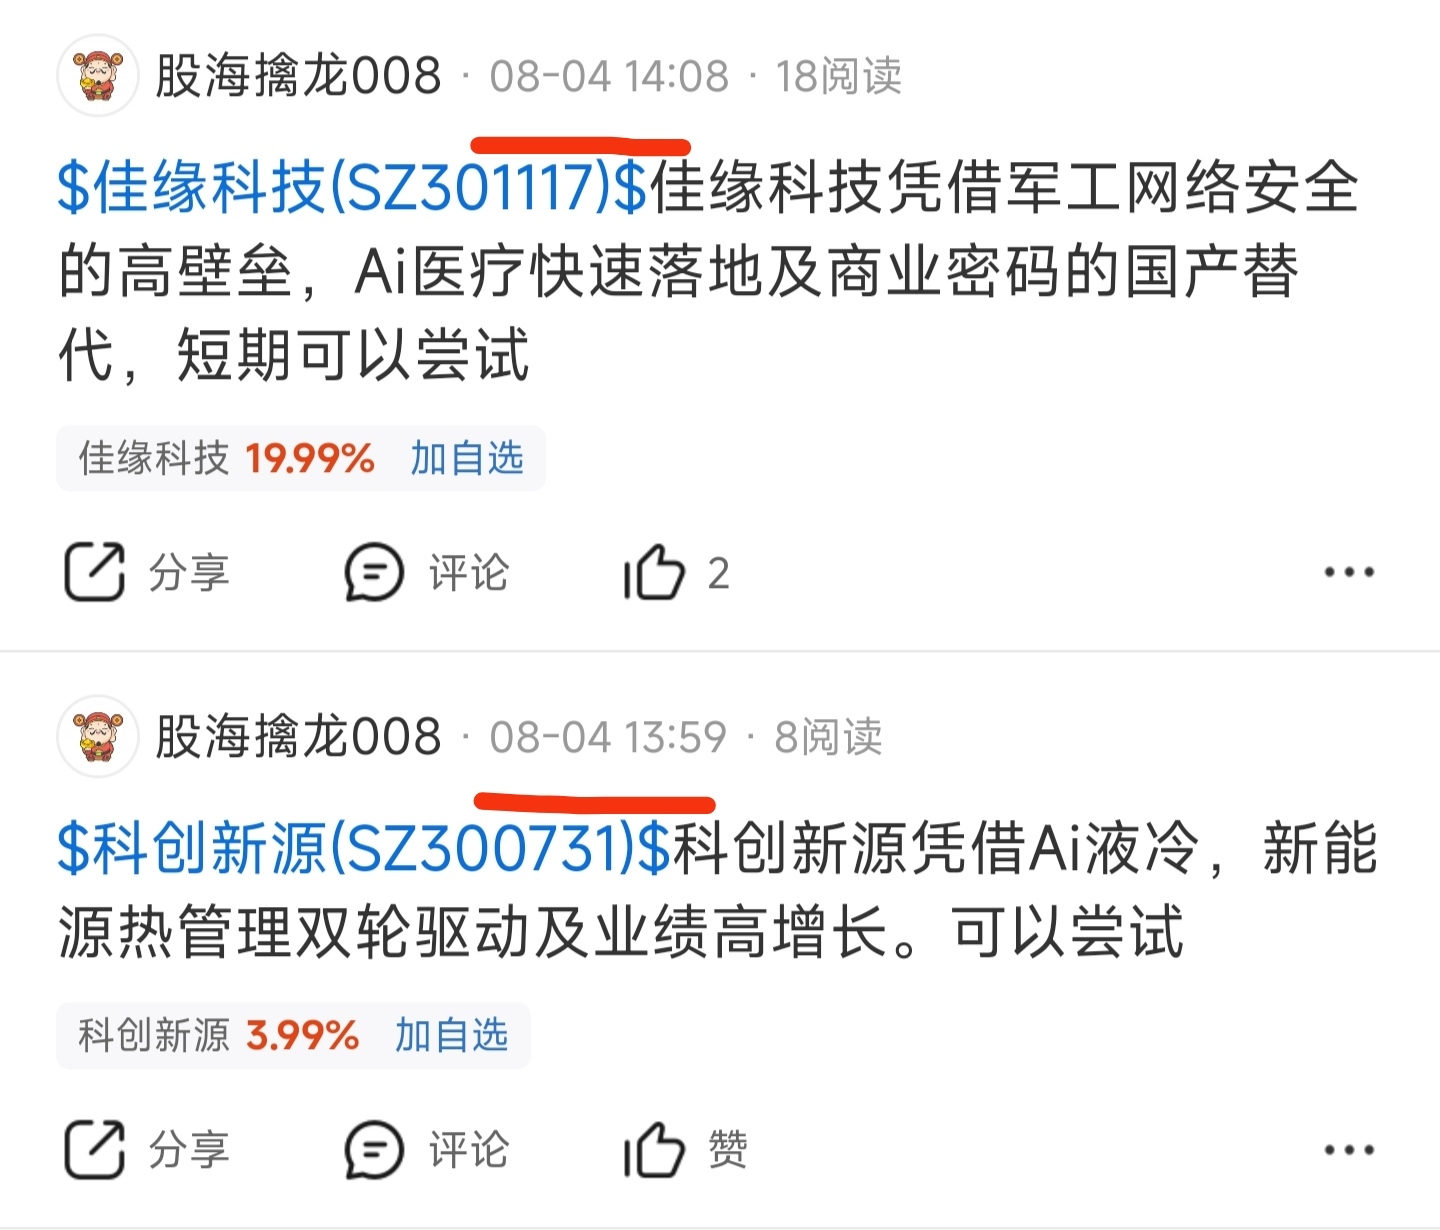Add 佳缘科技 to watchlist via 加自选
This screenshot has height=1230, width=1440.
pyautogui.click(x=467, y=458)
